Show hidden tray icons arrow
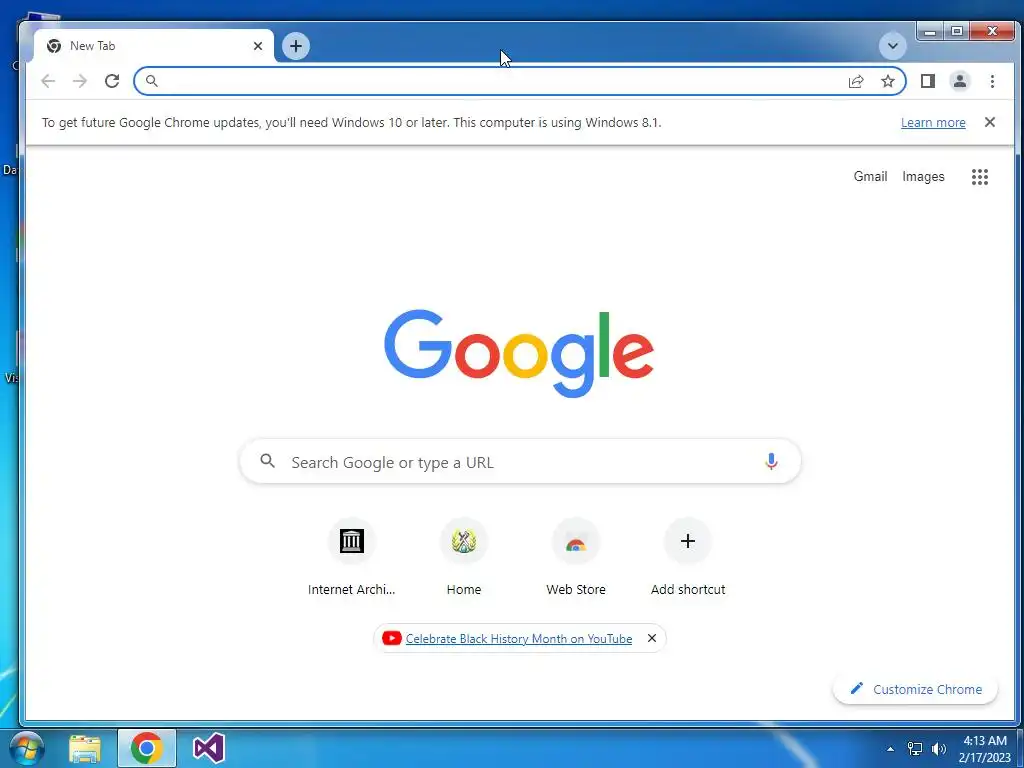 [x=890, y=749]
